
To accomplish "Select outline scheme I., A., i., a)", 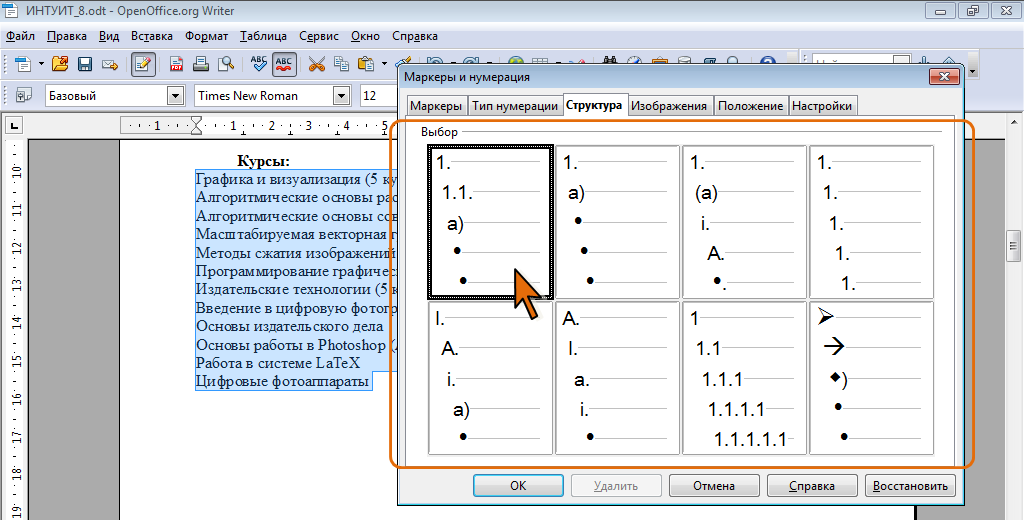I will click(490, 378).
